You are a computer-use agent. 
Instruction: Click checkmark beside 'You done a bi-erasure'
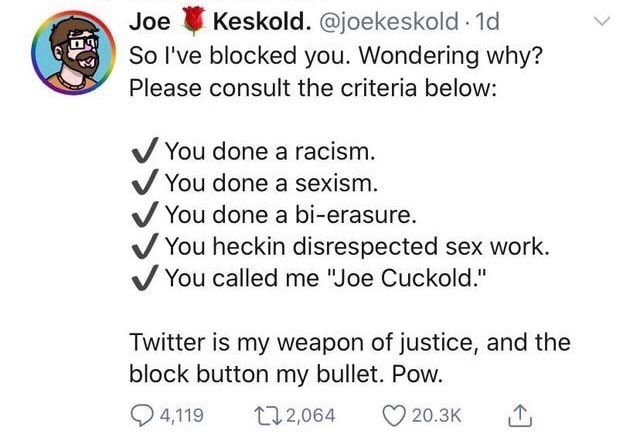[x=143, y=214]
